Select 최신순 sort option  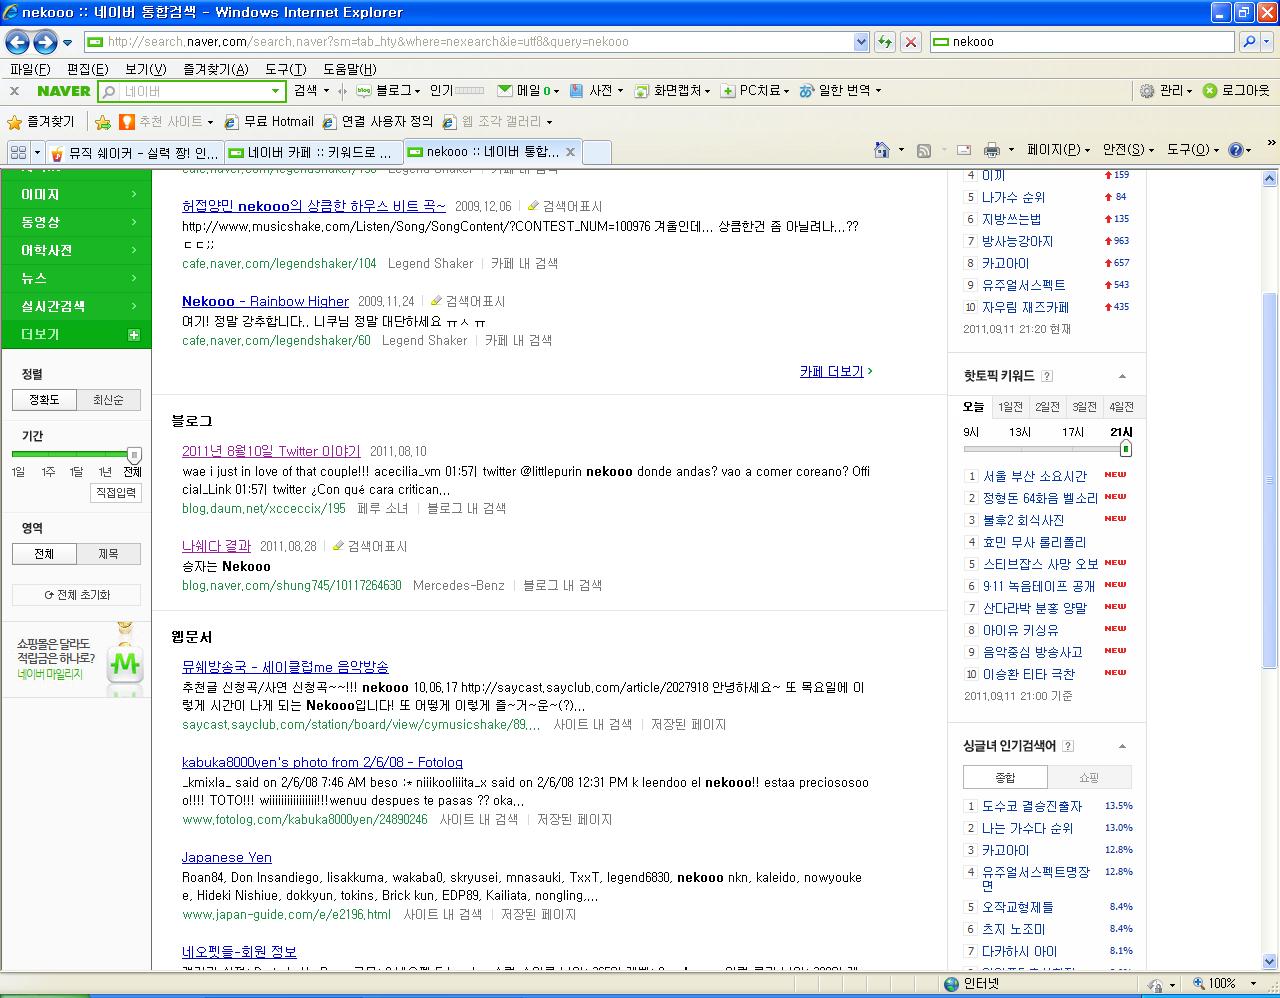pyautogui.click(x=108, y=399)
